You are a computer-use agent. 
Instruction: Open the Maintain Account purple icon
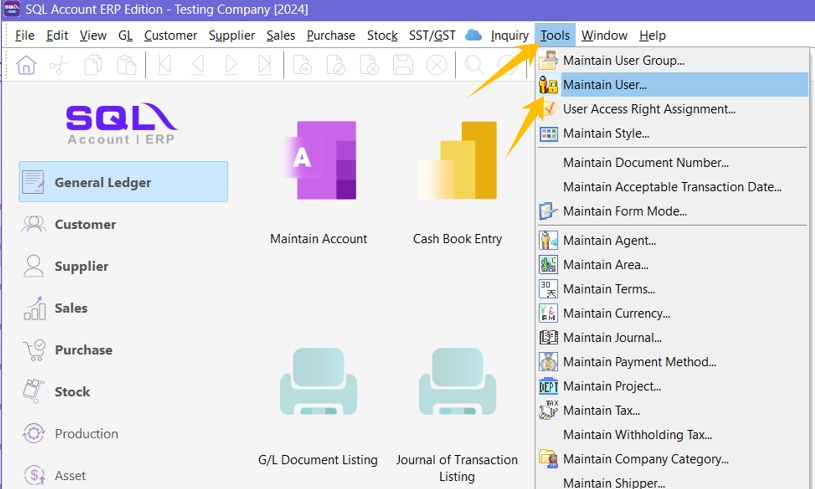point(319,161)
